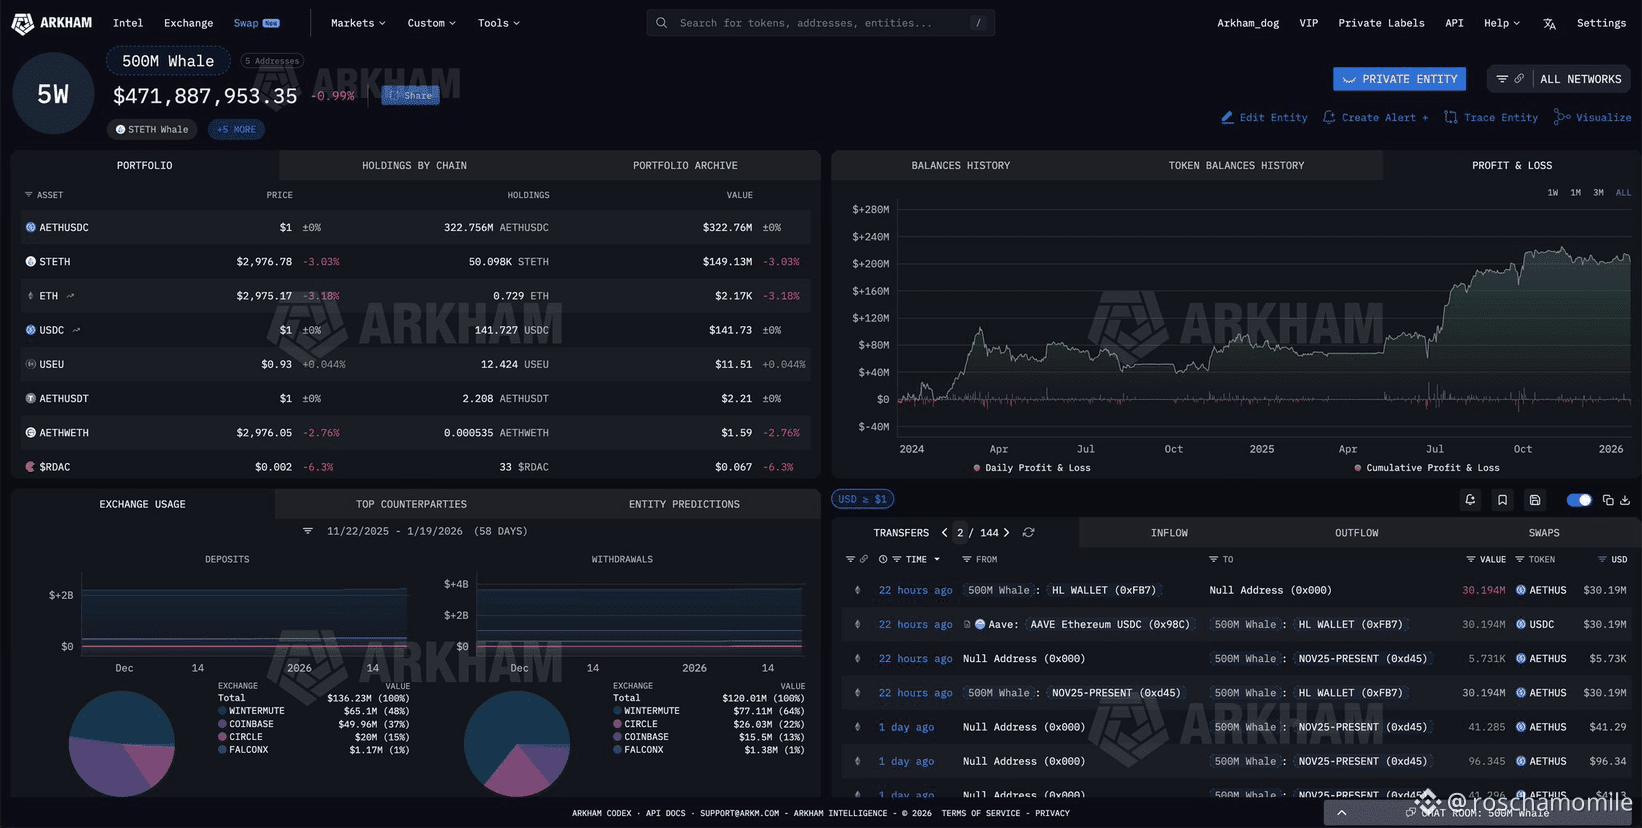Switch to Portfolio Archive tab

(x=685, y=166)
